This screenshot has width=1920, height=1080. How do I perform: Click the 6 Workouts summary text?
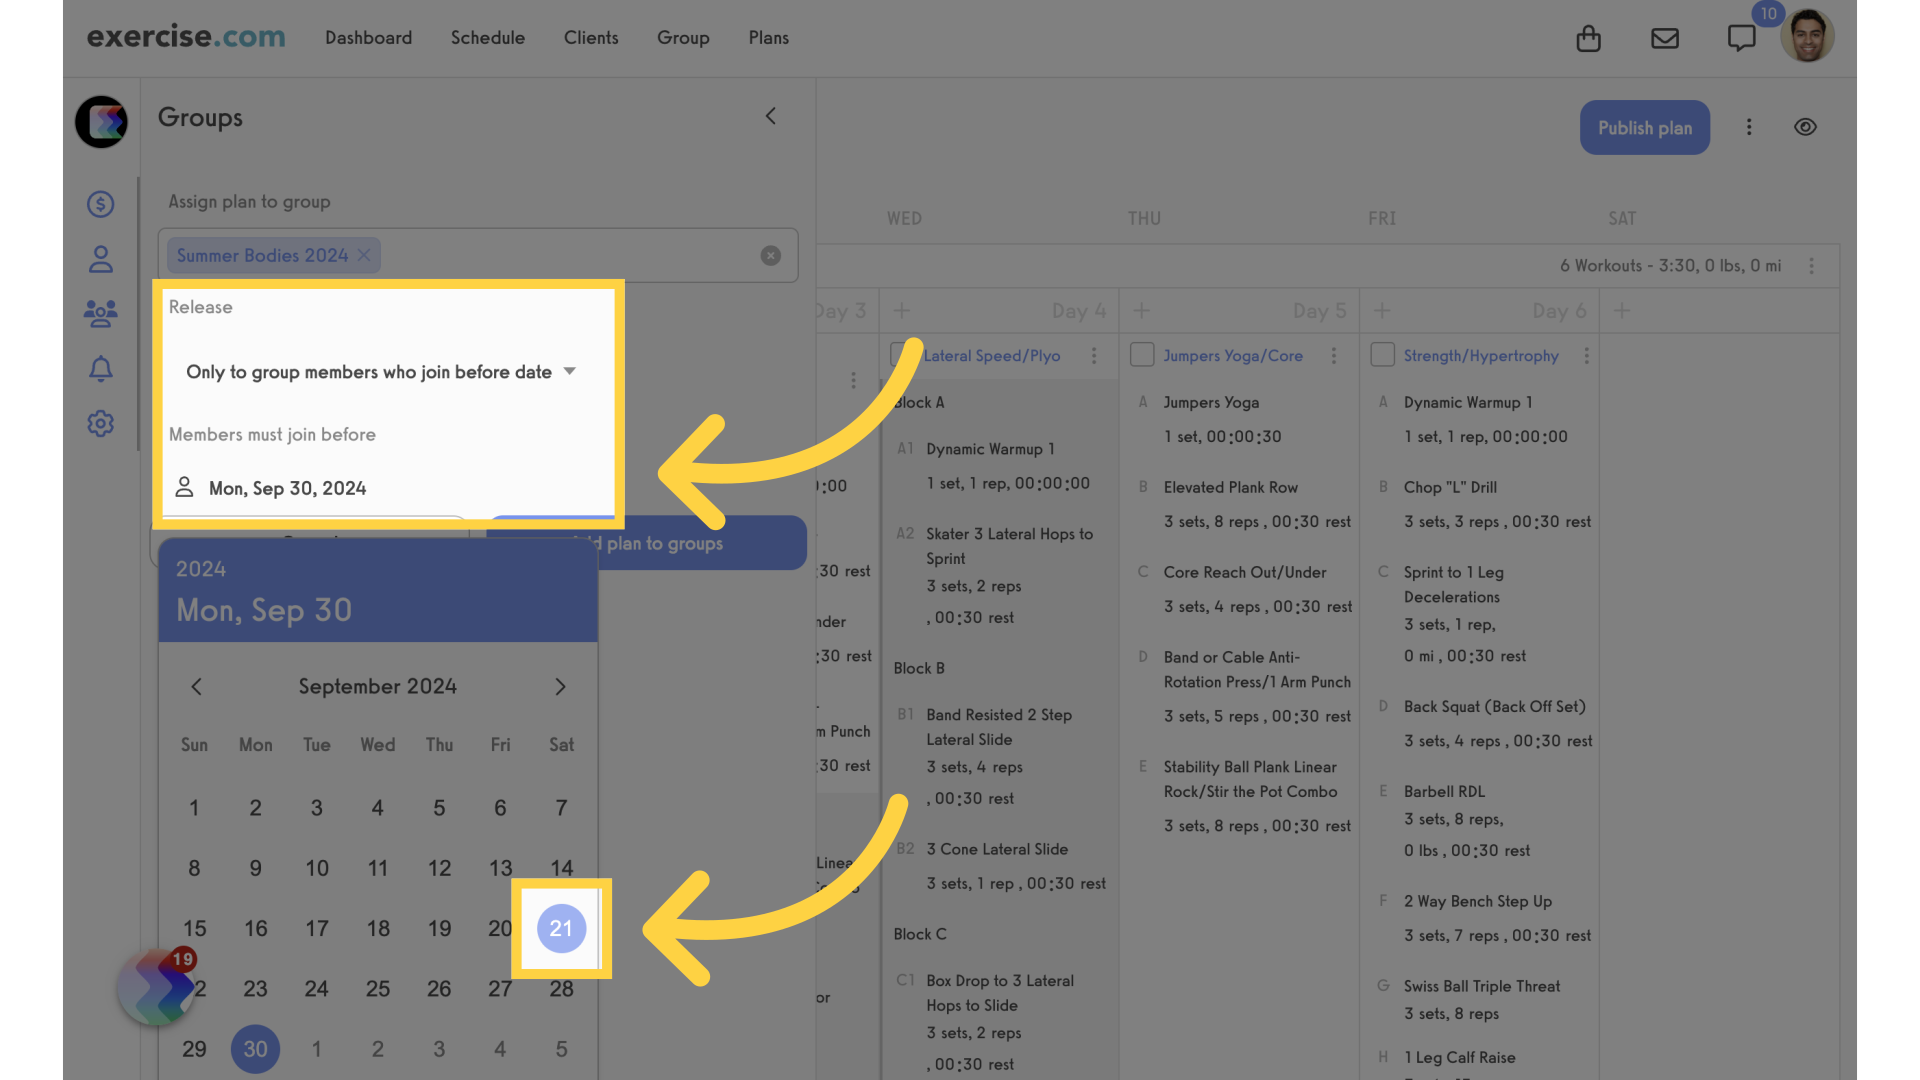1670,266
